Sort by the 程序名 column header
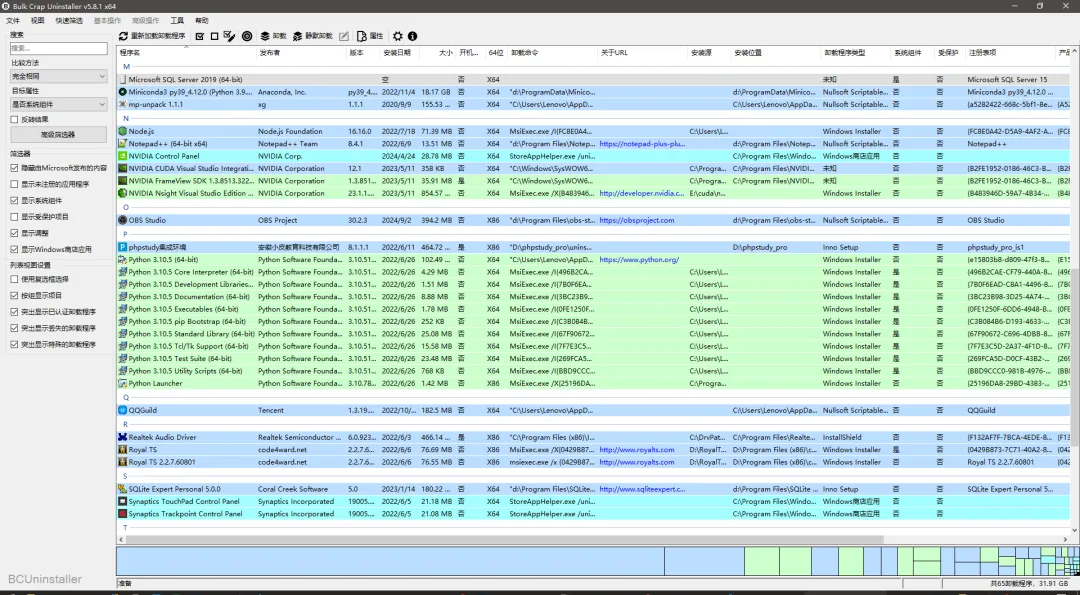Viewport: 1080px width, 595px height. point(129,52)
